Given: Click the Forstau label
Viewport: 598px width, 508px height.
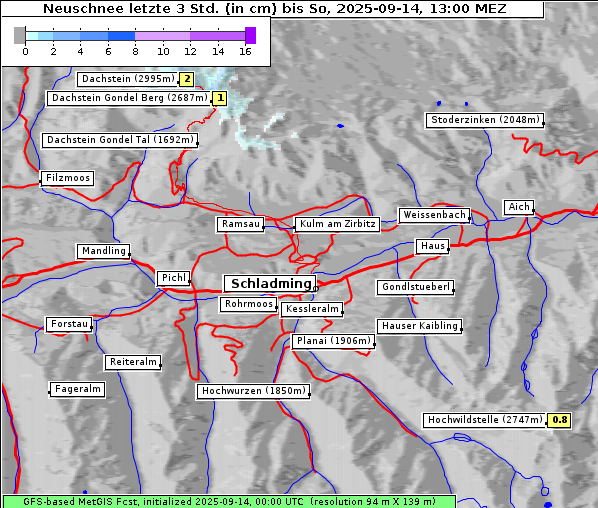Looking at the screenshot, I should [x=69, y=324].
